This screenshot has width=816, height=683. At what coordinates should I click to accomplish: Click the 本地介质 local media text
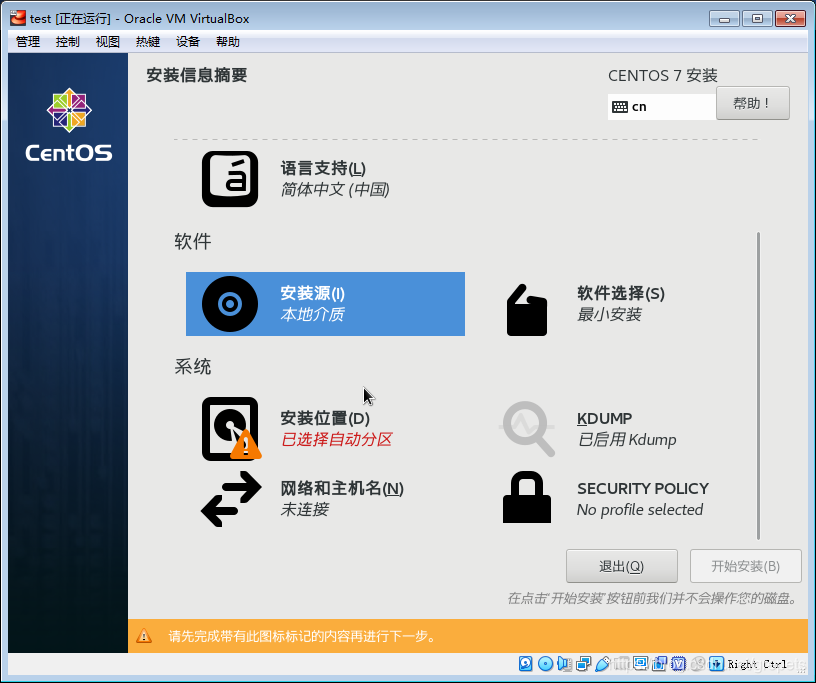(312, 314)
